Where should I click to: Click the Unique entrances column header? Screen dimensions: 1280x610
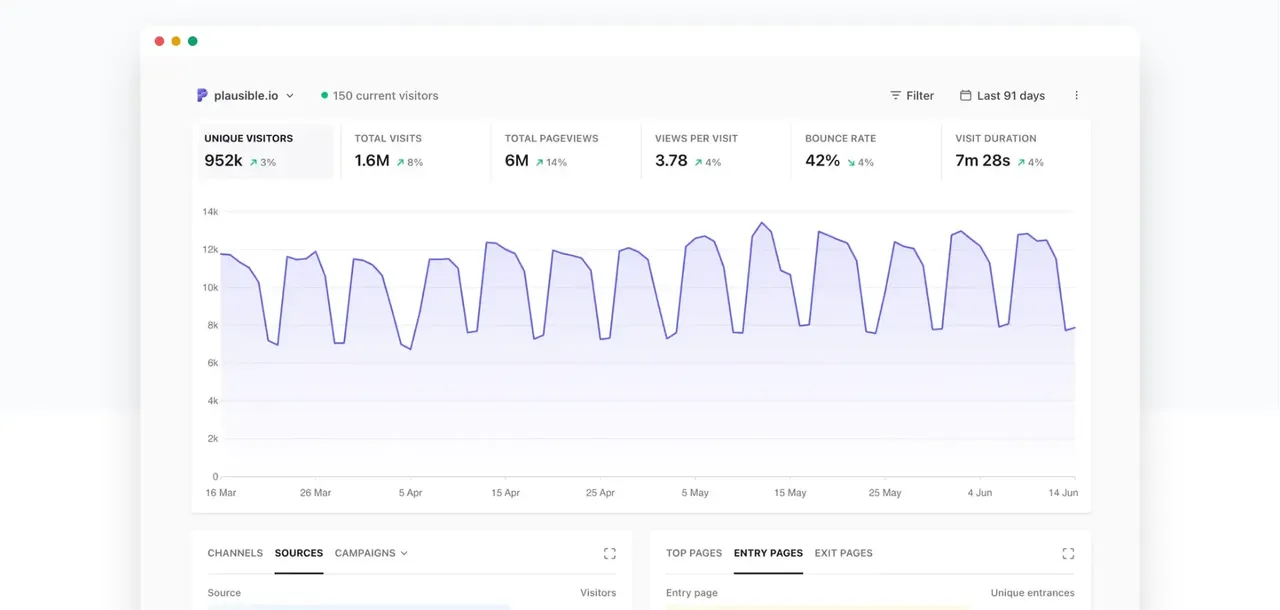tap(1033, 593)
